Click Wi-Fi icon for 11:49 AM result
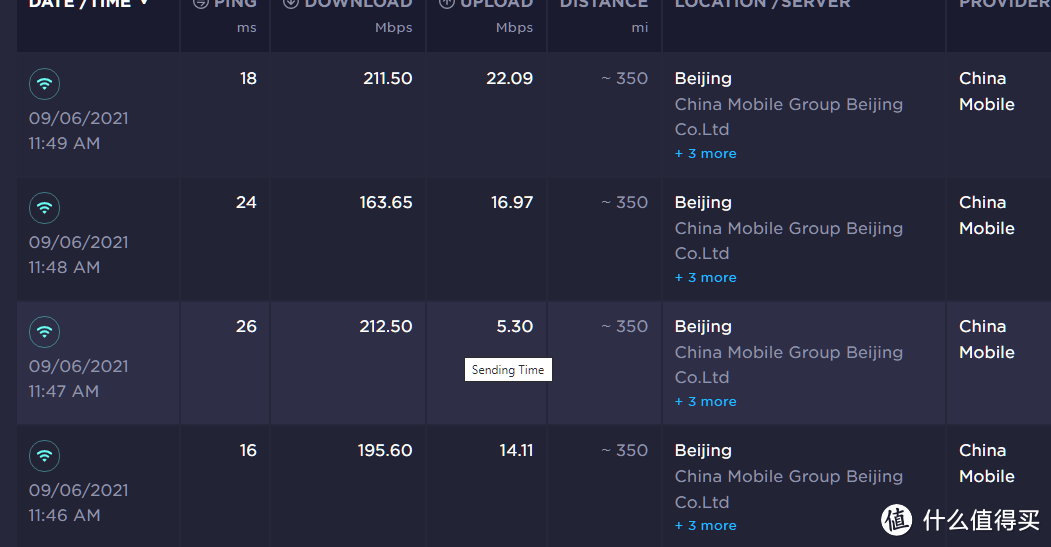The height and width of the screenshot is (547, 1051). [x=44, y=84]
